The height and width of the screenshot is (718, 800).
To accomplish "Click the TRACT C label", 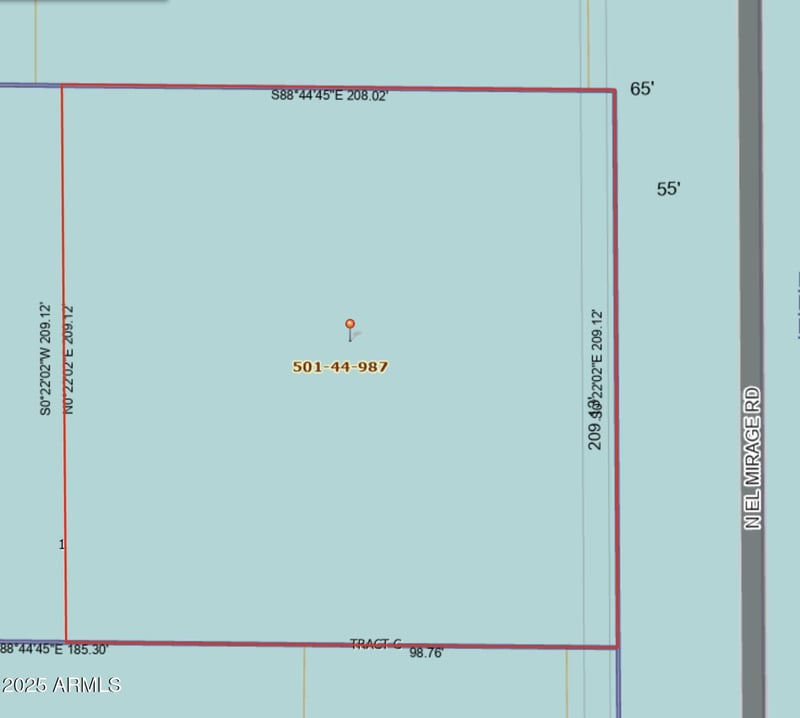I will point(375,644).
